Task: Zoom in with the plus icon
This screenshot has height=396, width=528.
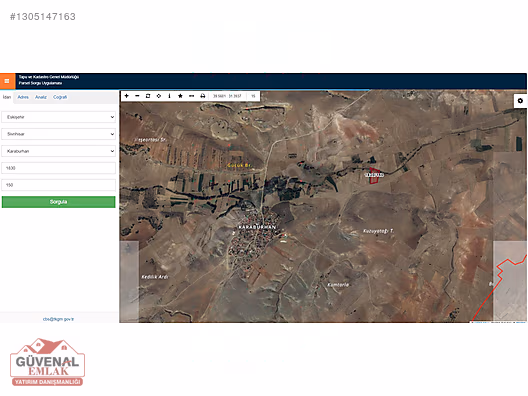Action: [x=127, y=96]
